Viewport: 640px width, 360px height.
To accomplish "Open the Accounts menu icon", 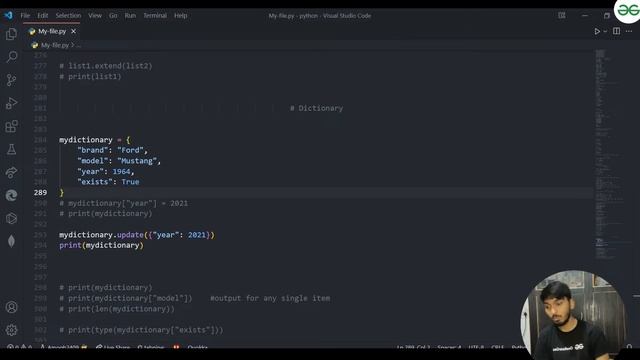I will (11, 307).
